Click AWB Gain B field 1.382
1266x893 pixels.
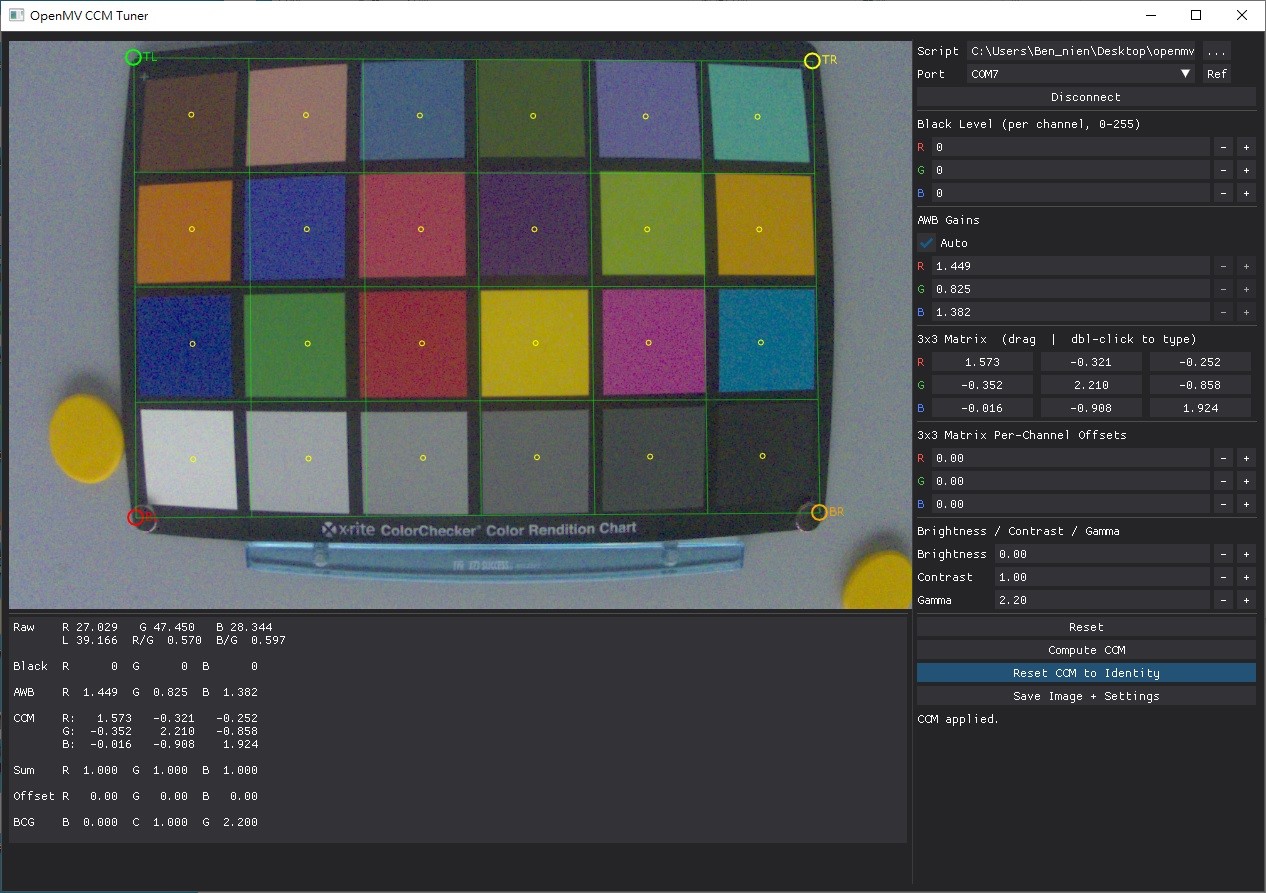(1071, 312)
